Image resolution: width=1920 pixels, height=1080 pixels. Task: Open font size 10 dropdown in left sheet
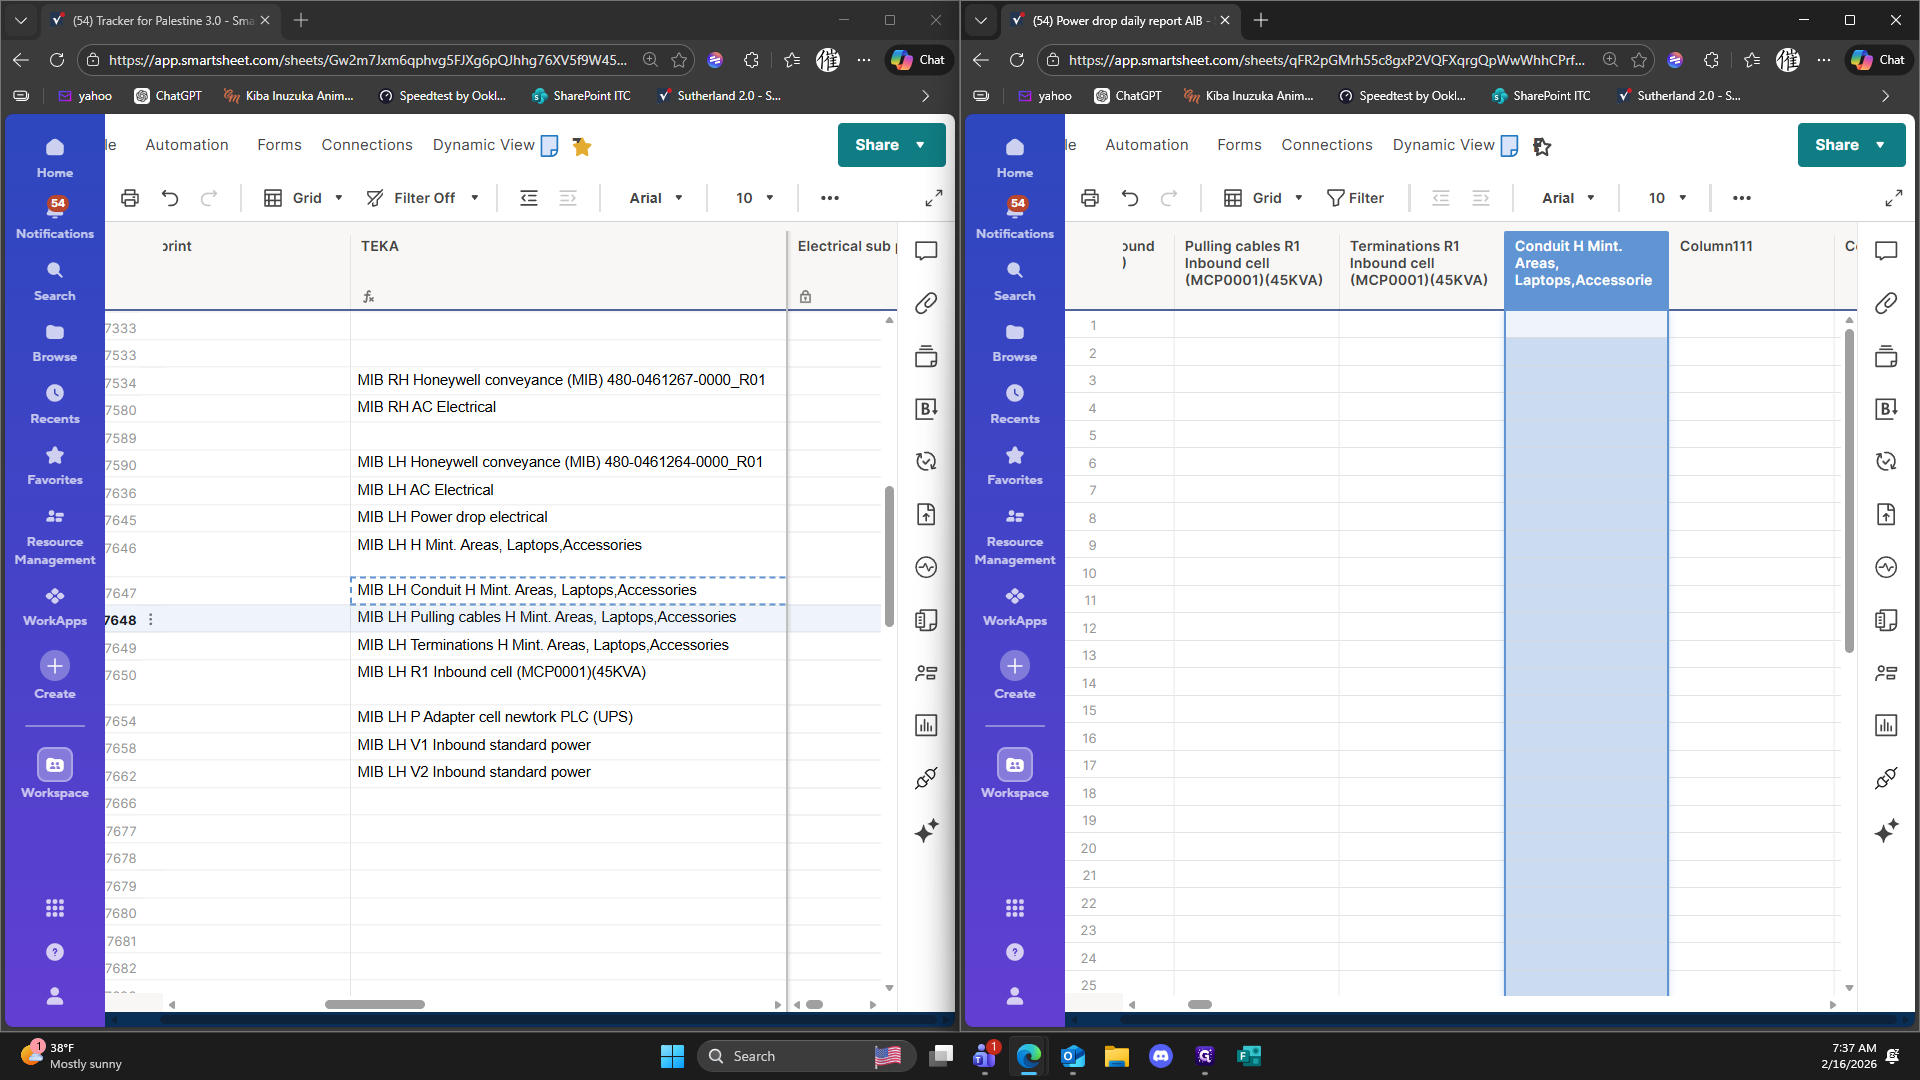click(755, 198)
